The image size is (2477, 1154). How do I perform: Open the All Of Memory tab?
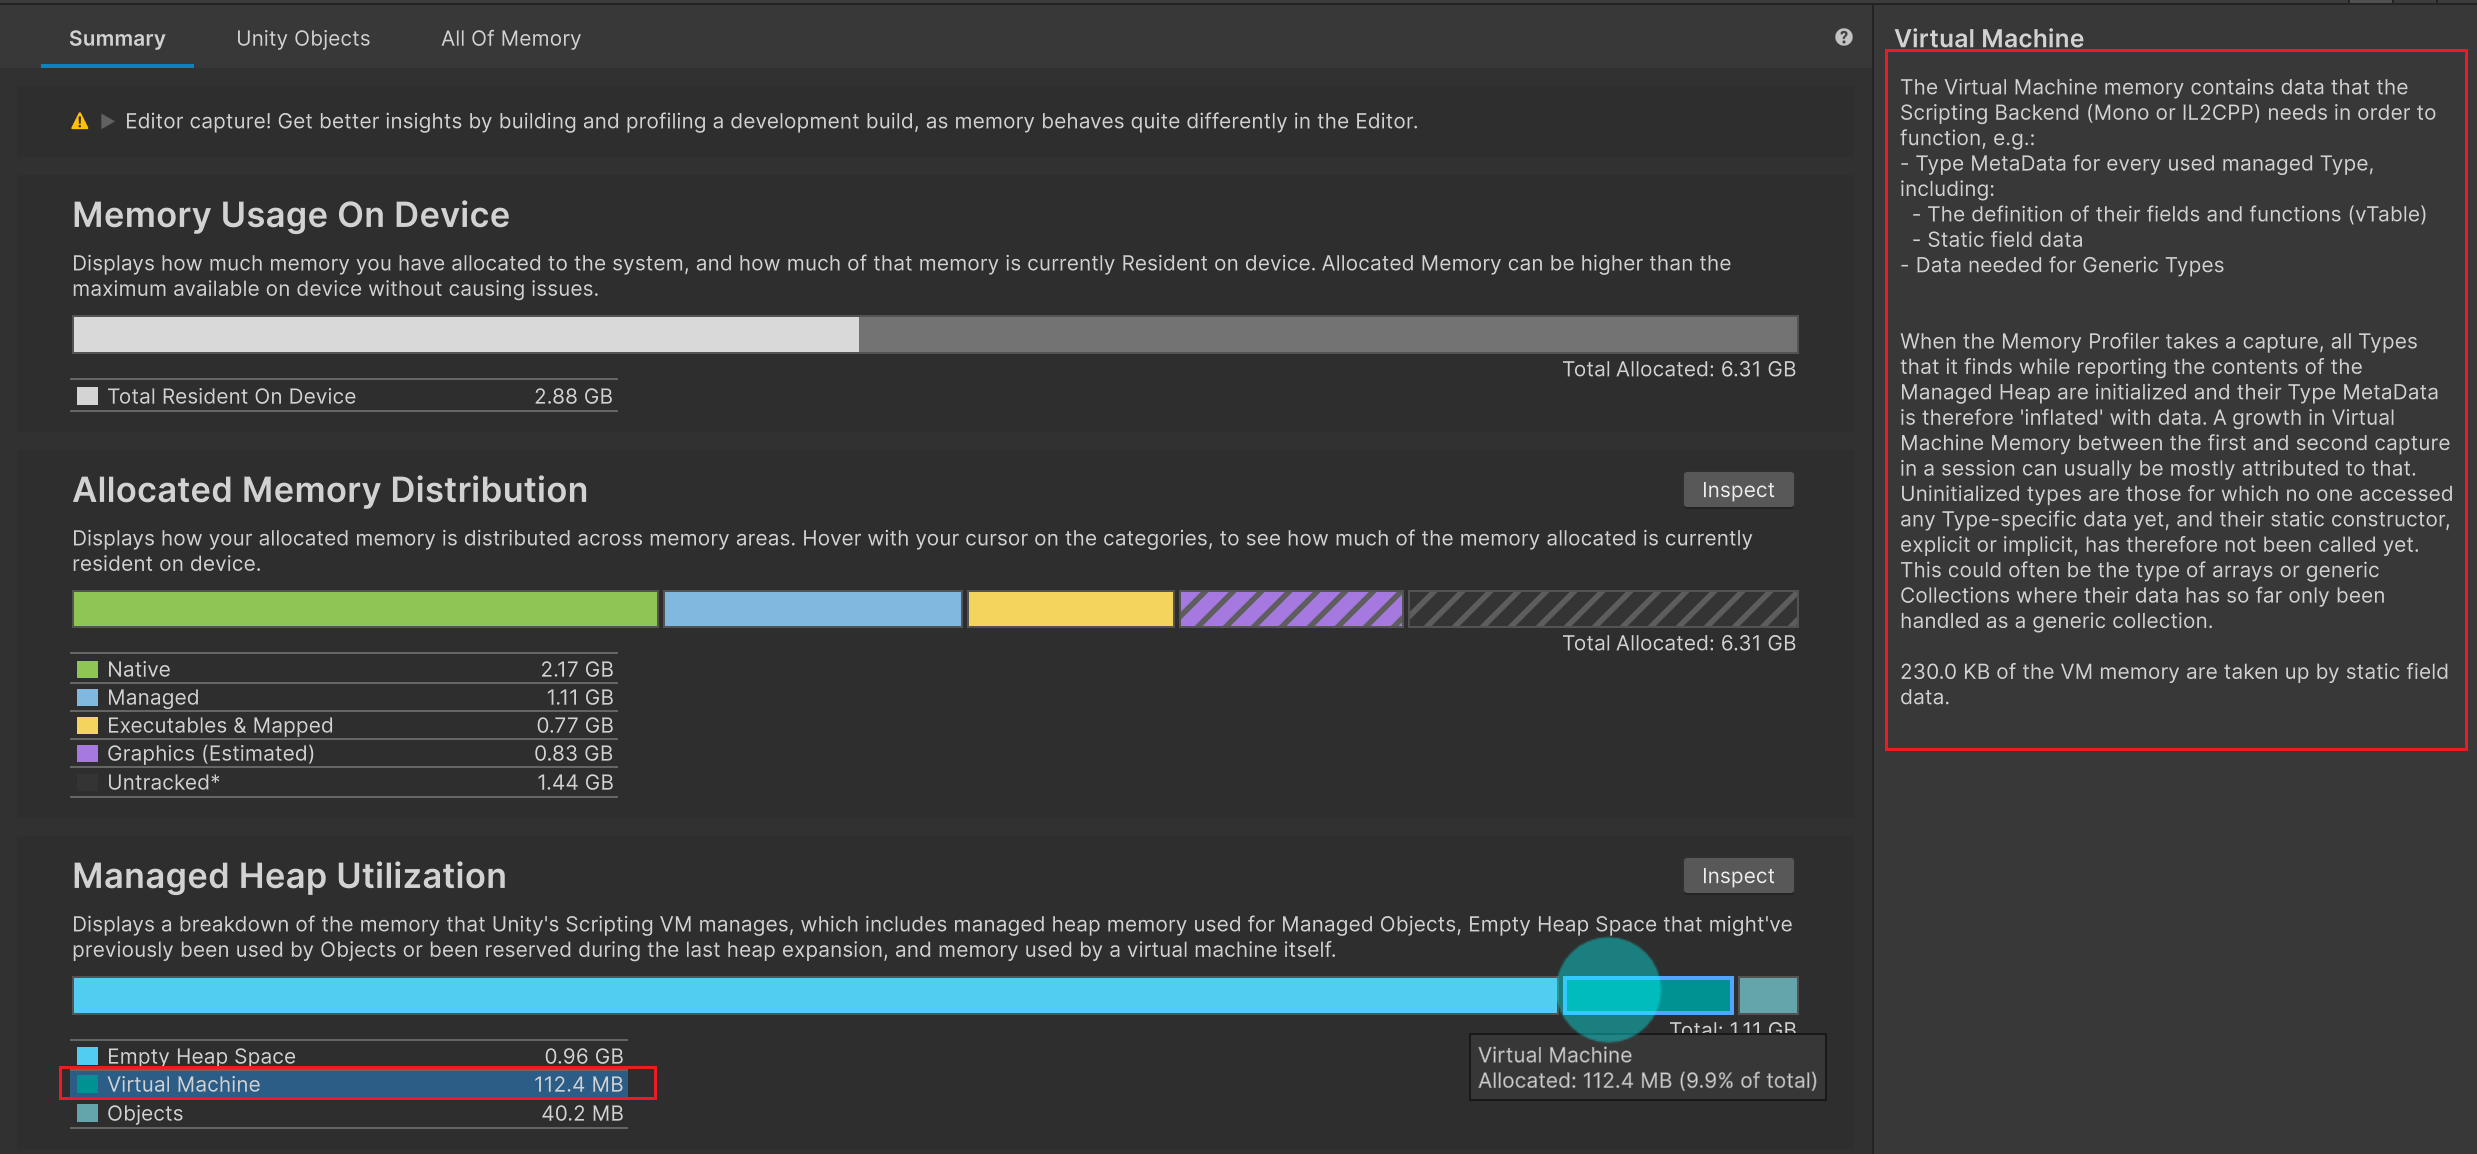(x=510, y=38)
